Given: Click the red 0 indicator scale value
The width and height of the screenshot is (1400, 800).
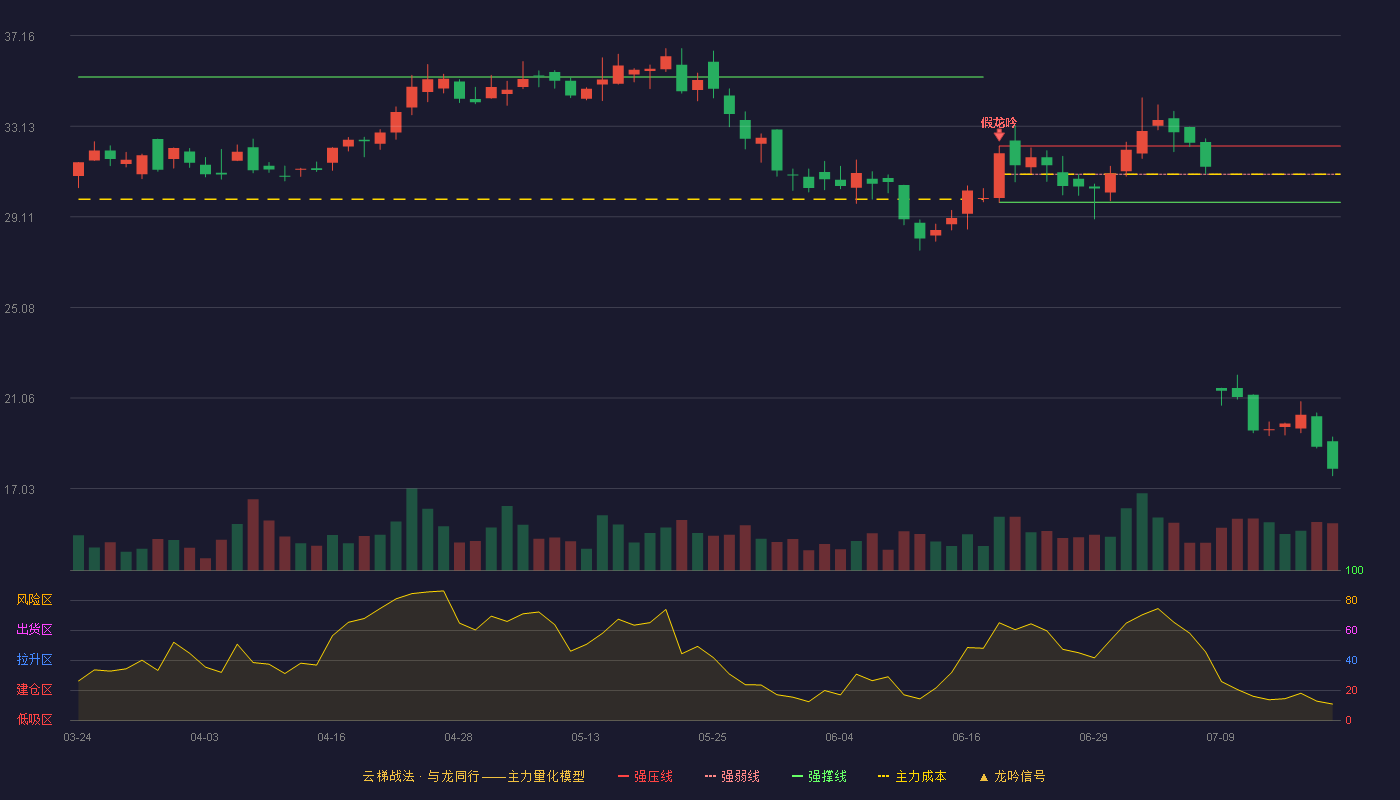Looking at the screenshot, I should [x=1348, y=720].
